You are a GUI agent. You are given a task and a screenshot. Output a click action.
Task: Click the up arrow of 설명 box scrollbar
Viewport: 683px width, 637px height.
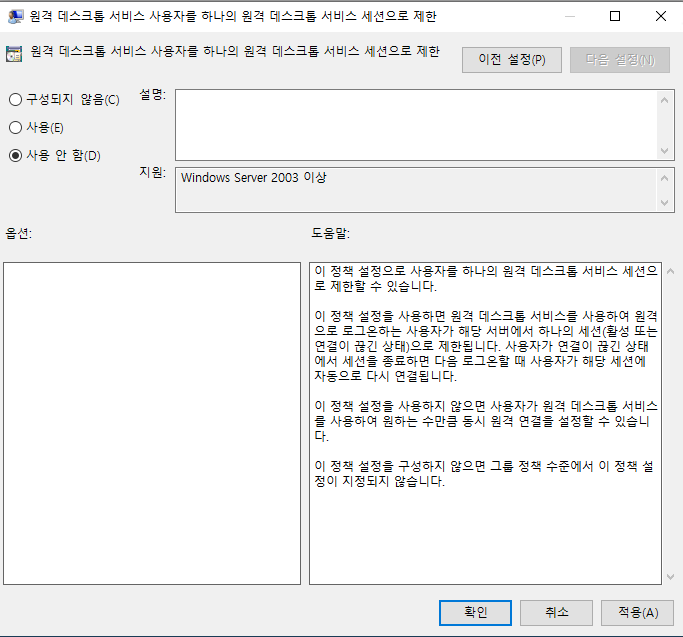pos(666,98)
